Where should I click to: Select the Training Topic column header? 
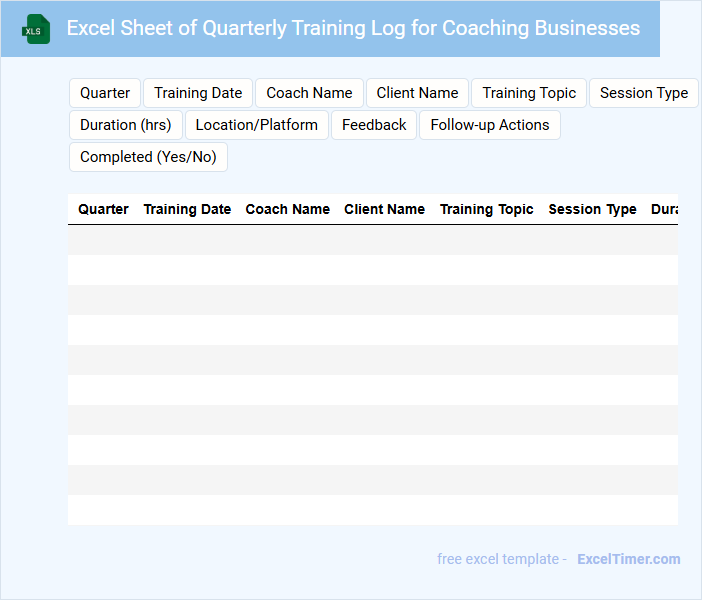coord(486,209)
